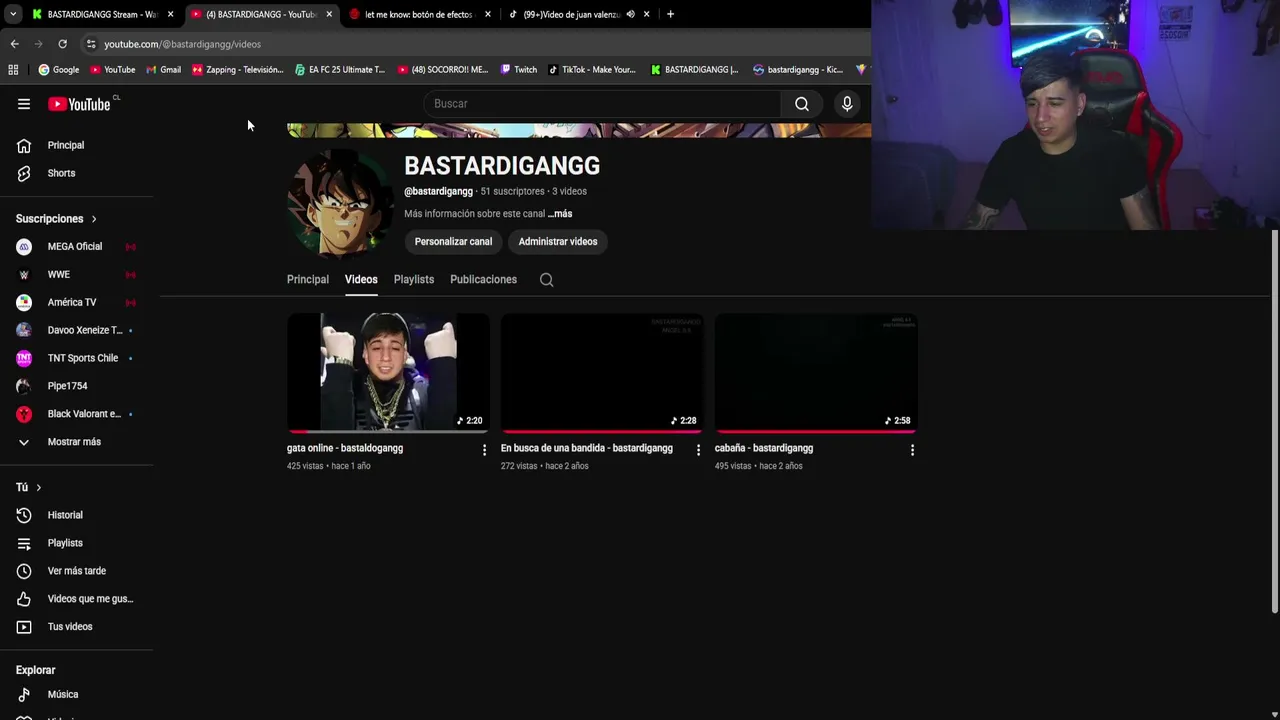1280x720 pixels.
Task: Open Twitch bookmark
Action: pyautogui.click(x=519, y=70)
